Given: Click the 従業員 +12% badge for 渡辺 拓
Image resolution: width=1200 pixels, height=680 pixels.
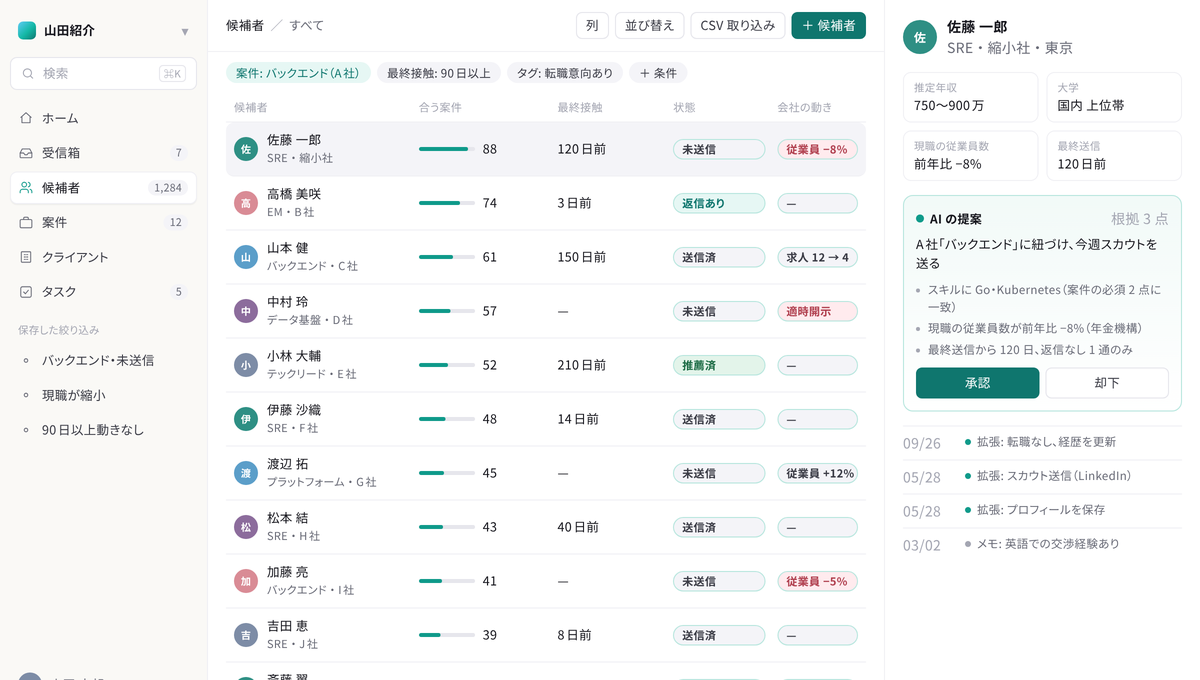Looking at the screenshot, I should pyautogui.click(x=817, y=473).
